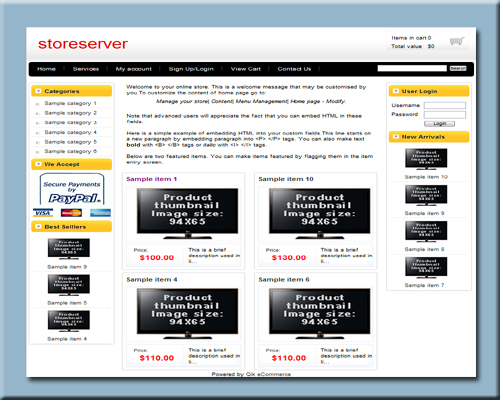Viewport: 500px width, 400px height.
Task: Go to the Contact Us page
Action: pos(294,69)
